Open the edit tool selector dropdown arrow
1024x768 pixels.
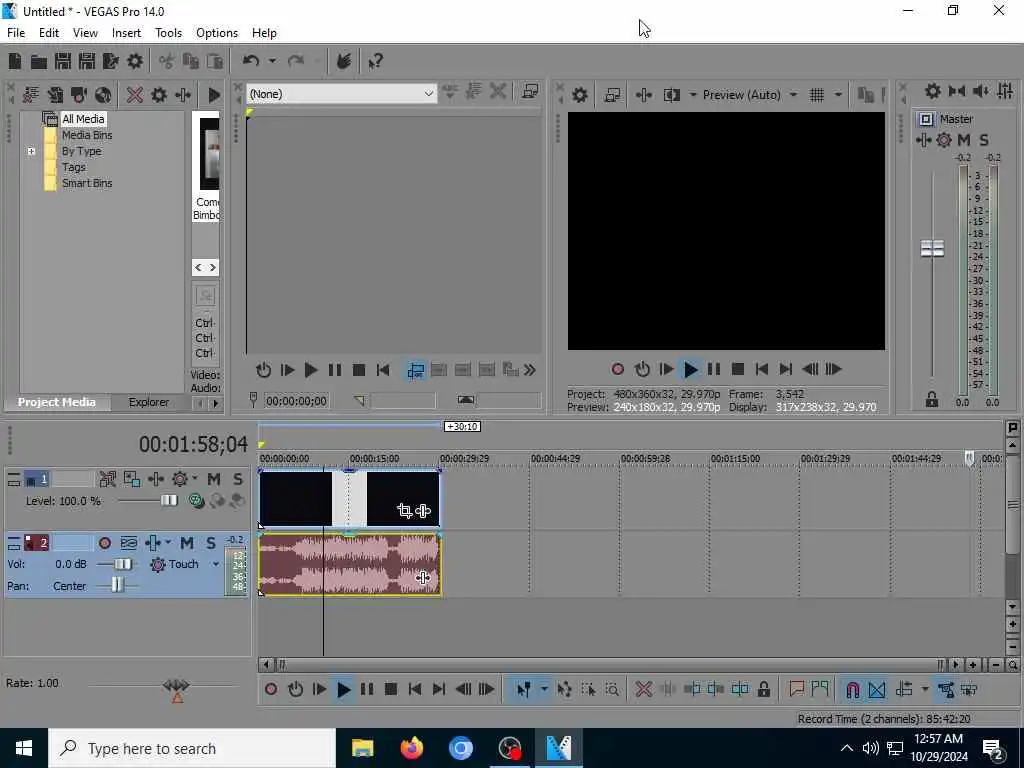pyautogui.click(x=543, y=689)
